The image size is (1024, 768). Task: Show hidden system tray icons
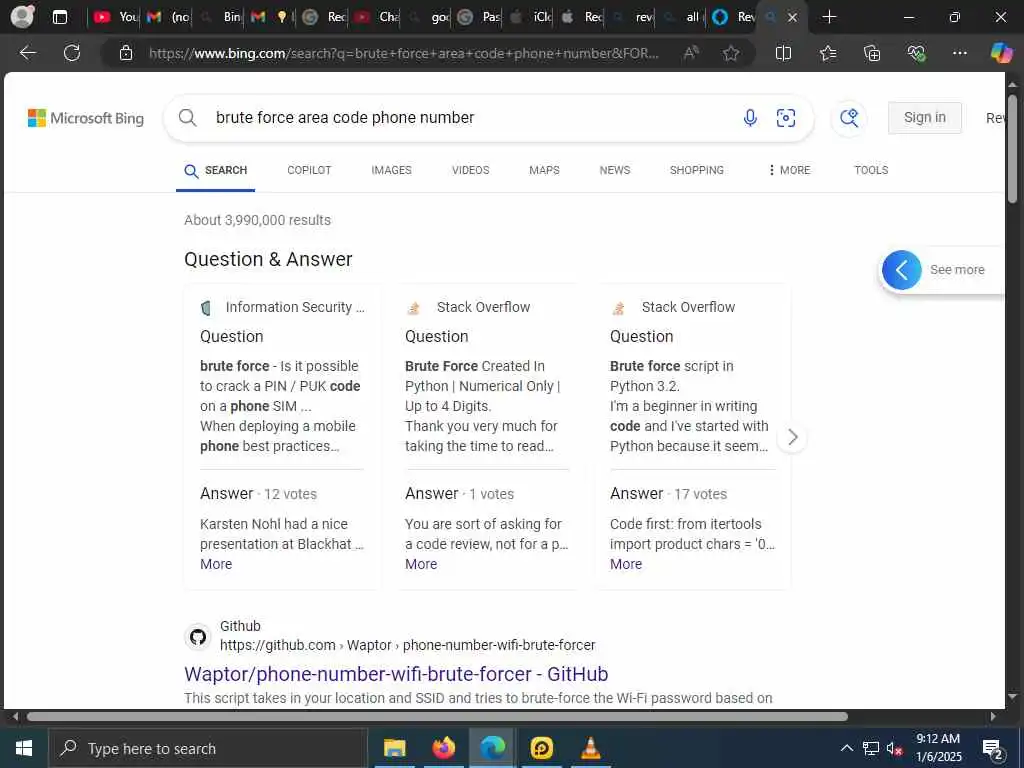[846, 748]
